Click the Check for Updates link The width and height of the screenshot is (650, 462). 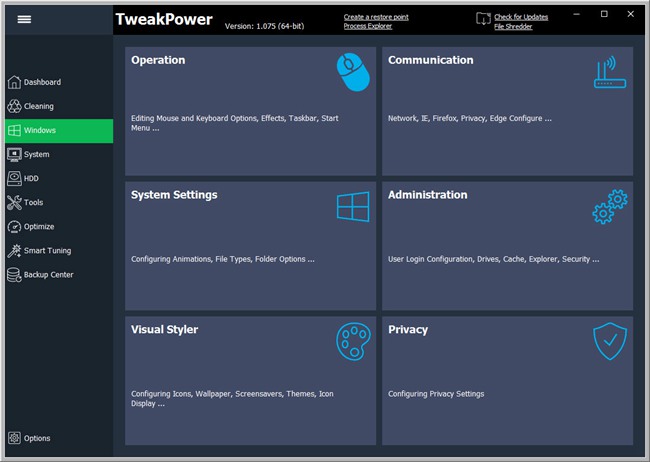(x=521, y=17)
